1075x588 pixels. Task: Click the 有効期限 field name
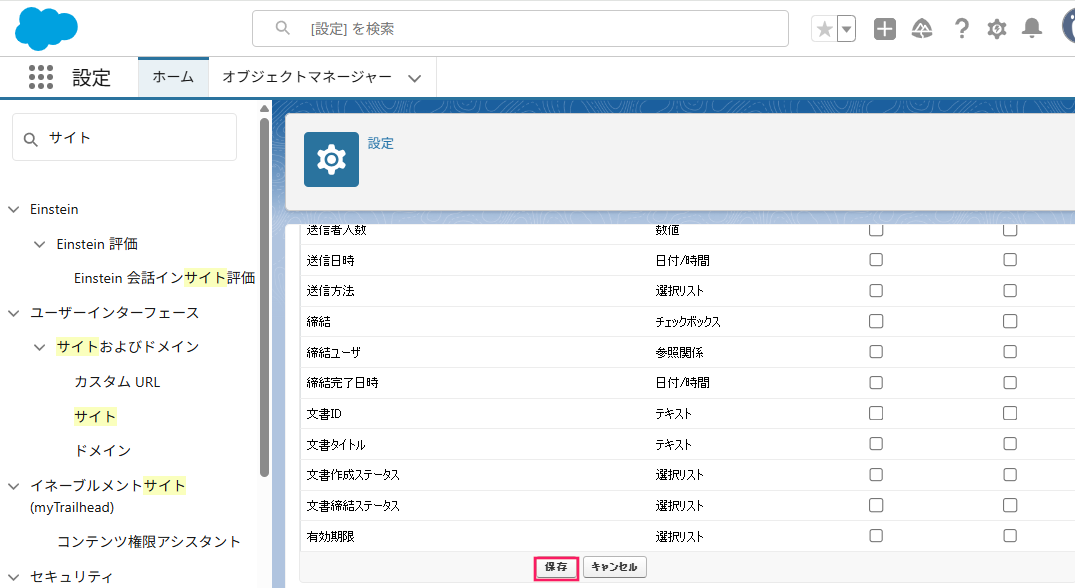[330, 537]
